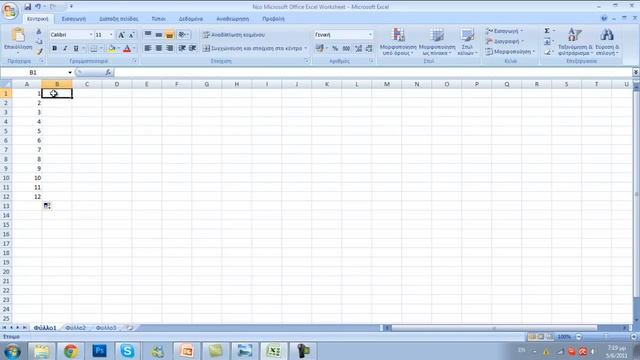
Task: Open Page Layout (Διάταξη σελίδας) tab
Action: click(118, 19)
